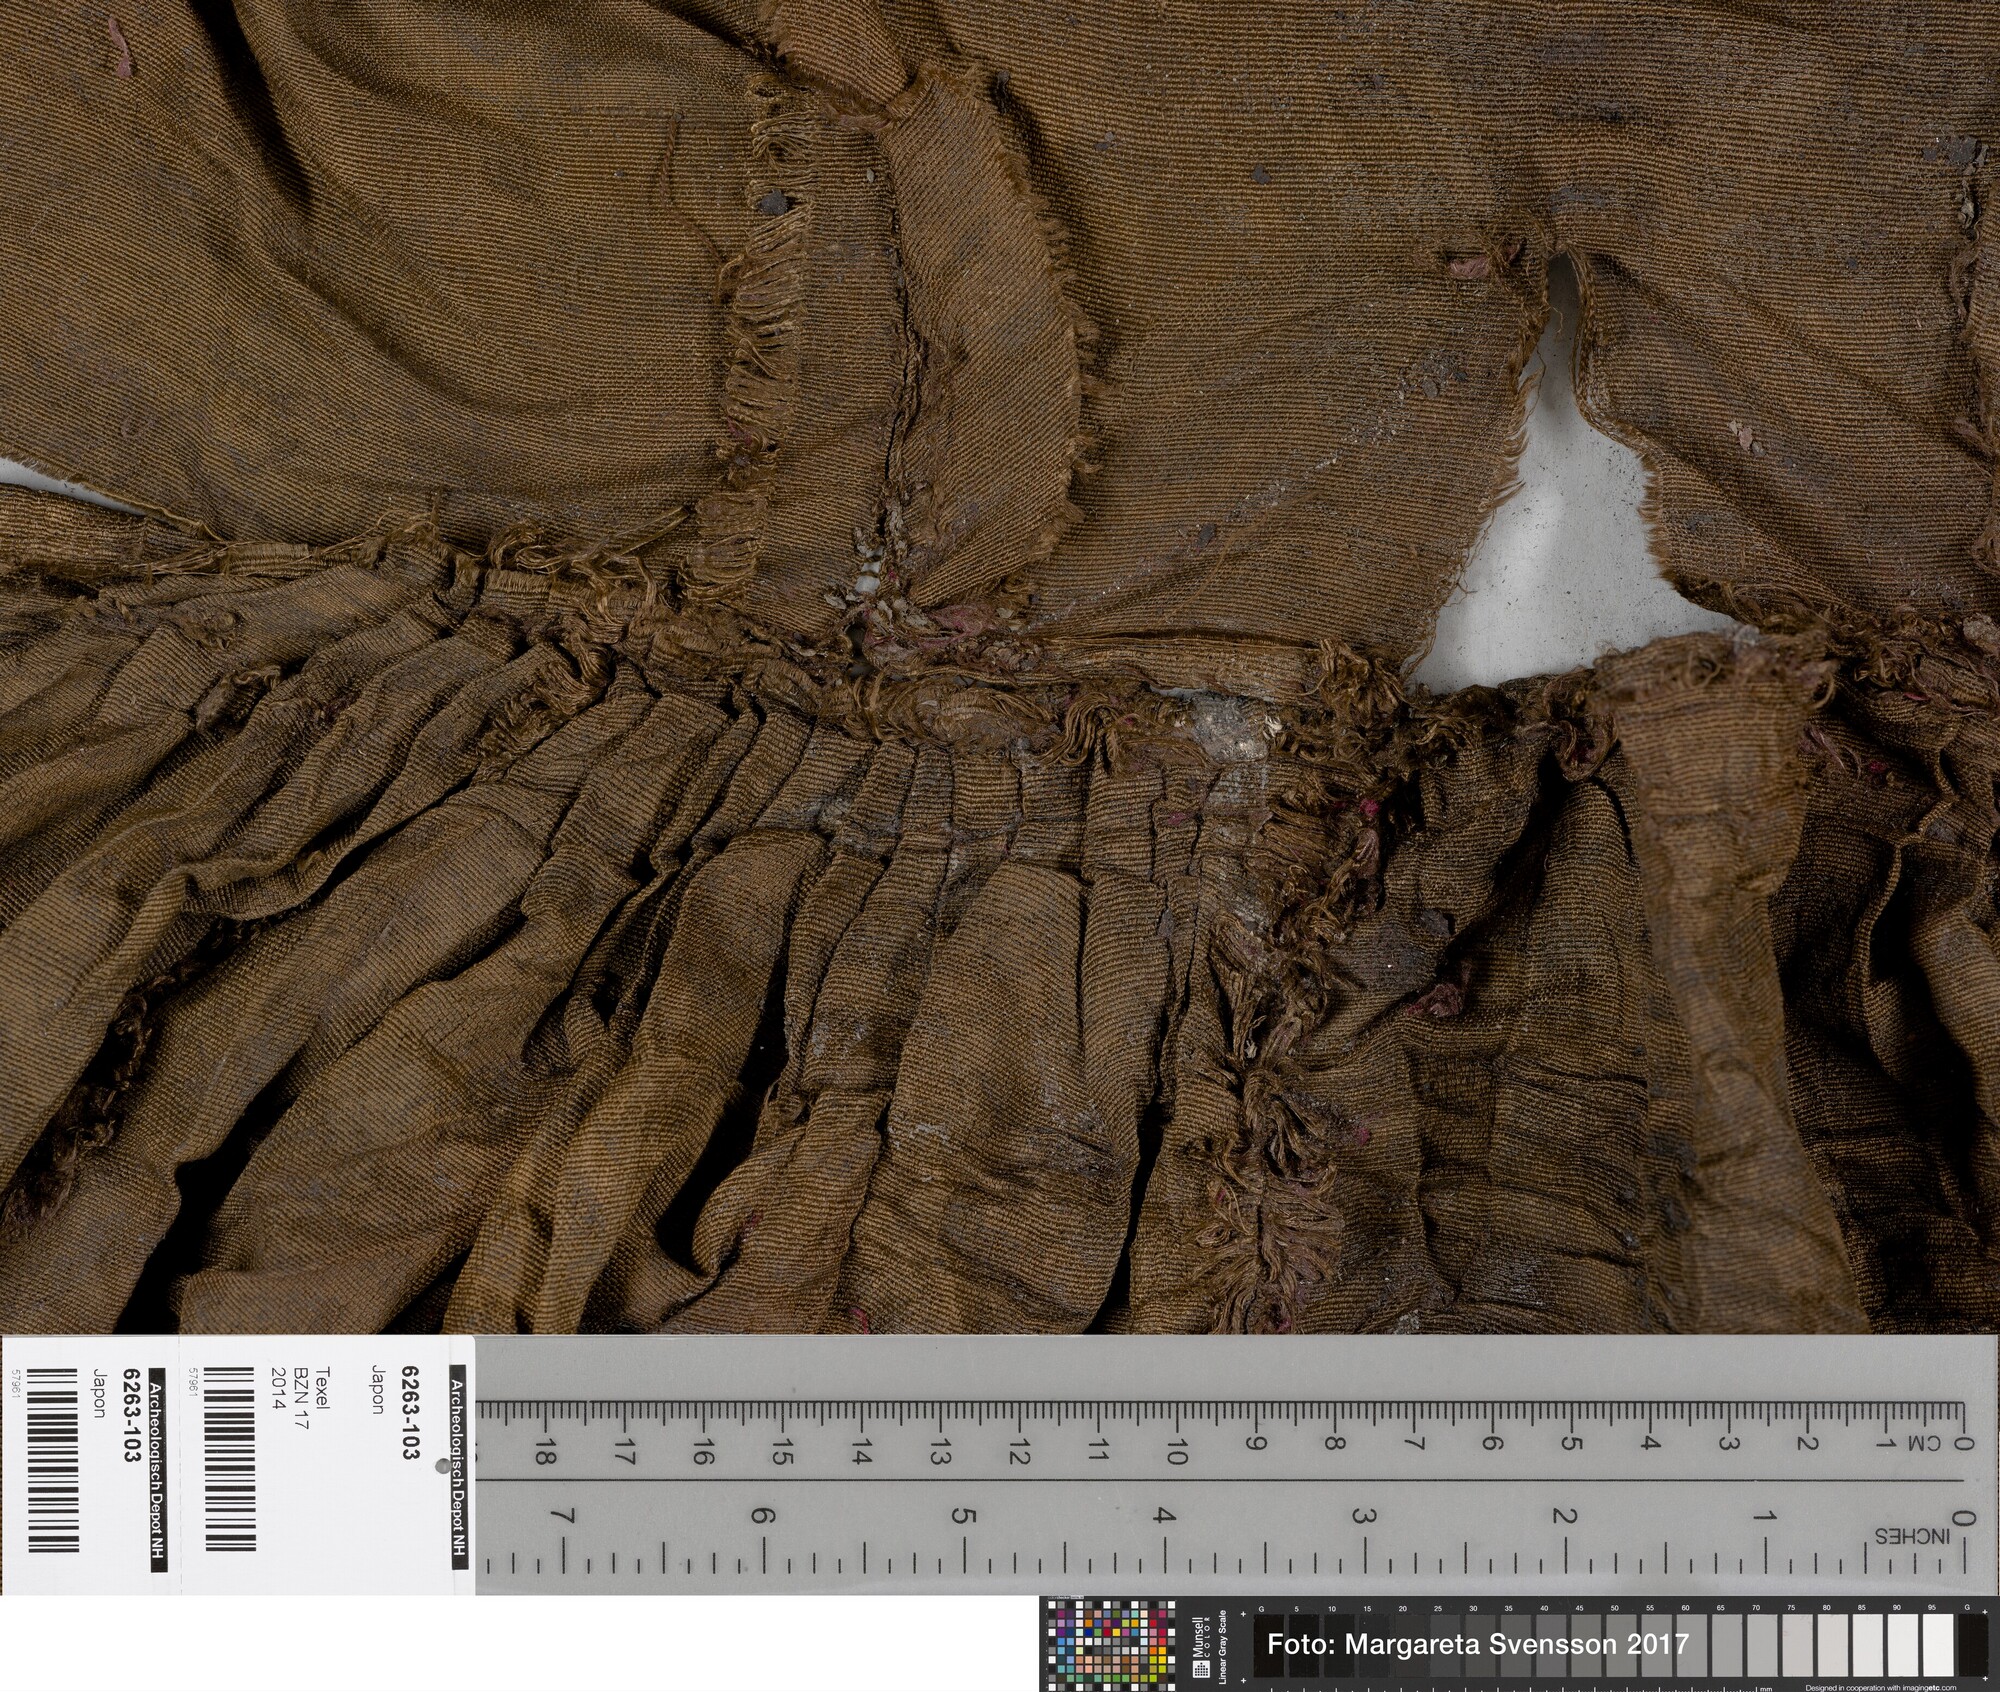Click the 'Foto: Margareta Svensson 2017' credit text

coord(1477,1645)
